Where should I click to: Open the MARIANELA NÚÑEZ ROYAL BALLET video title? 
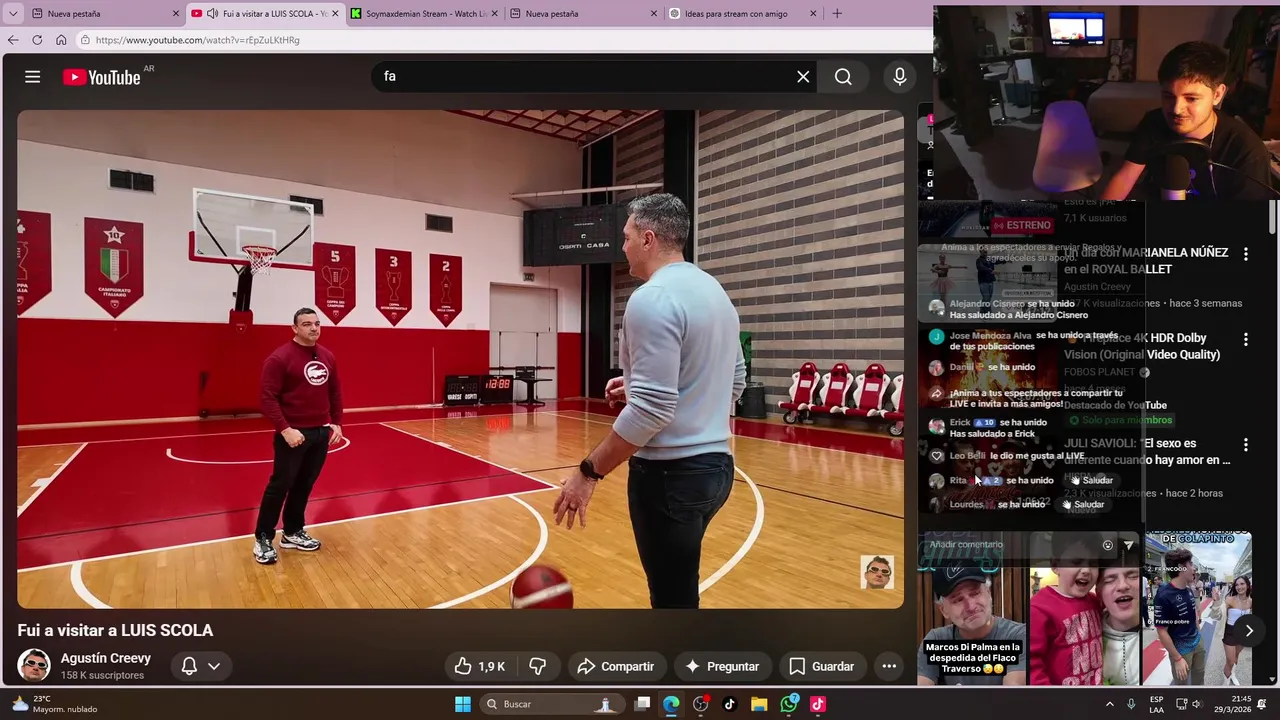1146,261
